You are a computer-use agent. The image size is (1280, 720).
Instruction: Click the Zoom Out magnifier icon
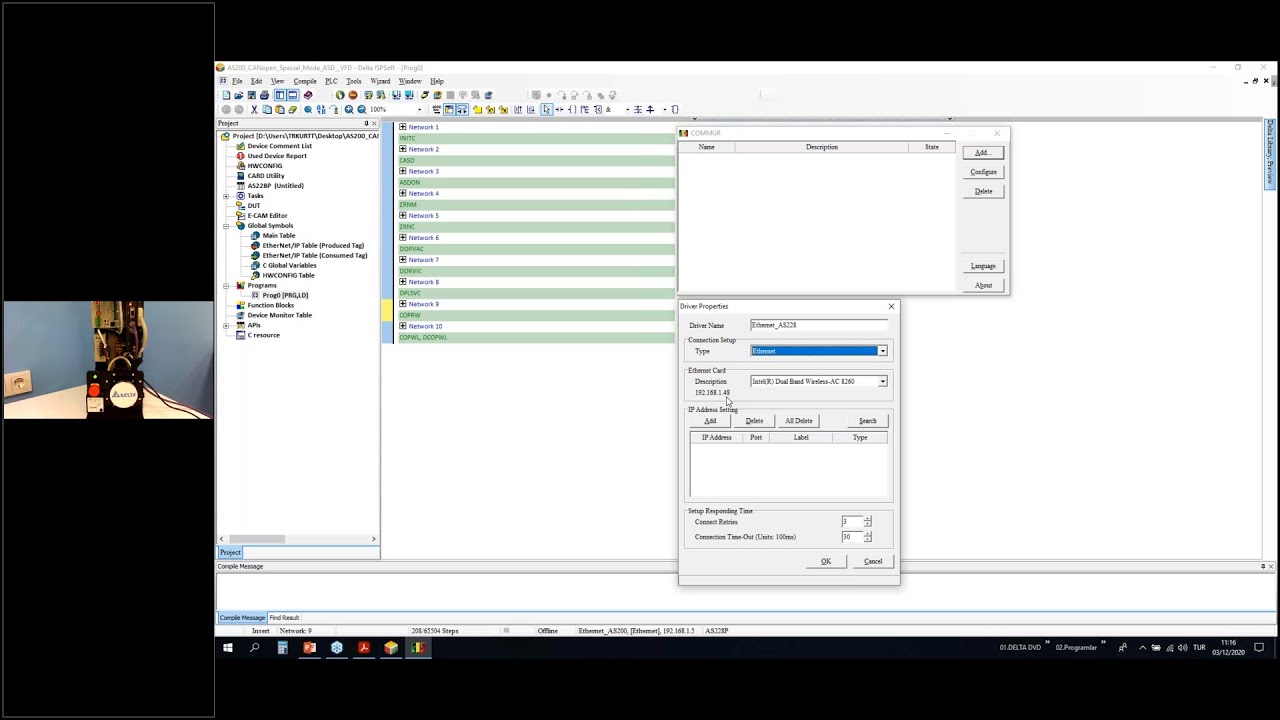(362, 109)
